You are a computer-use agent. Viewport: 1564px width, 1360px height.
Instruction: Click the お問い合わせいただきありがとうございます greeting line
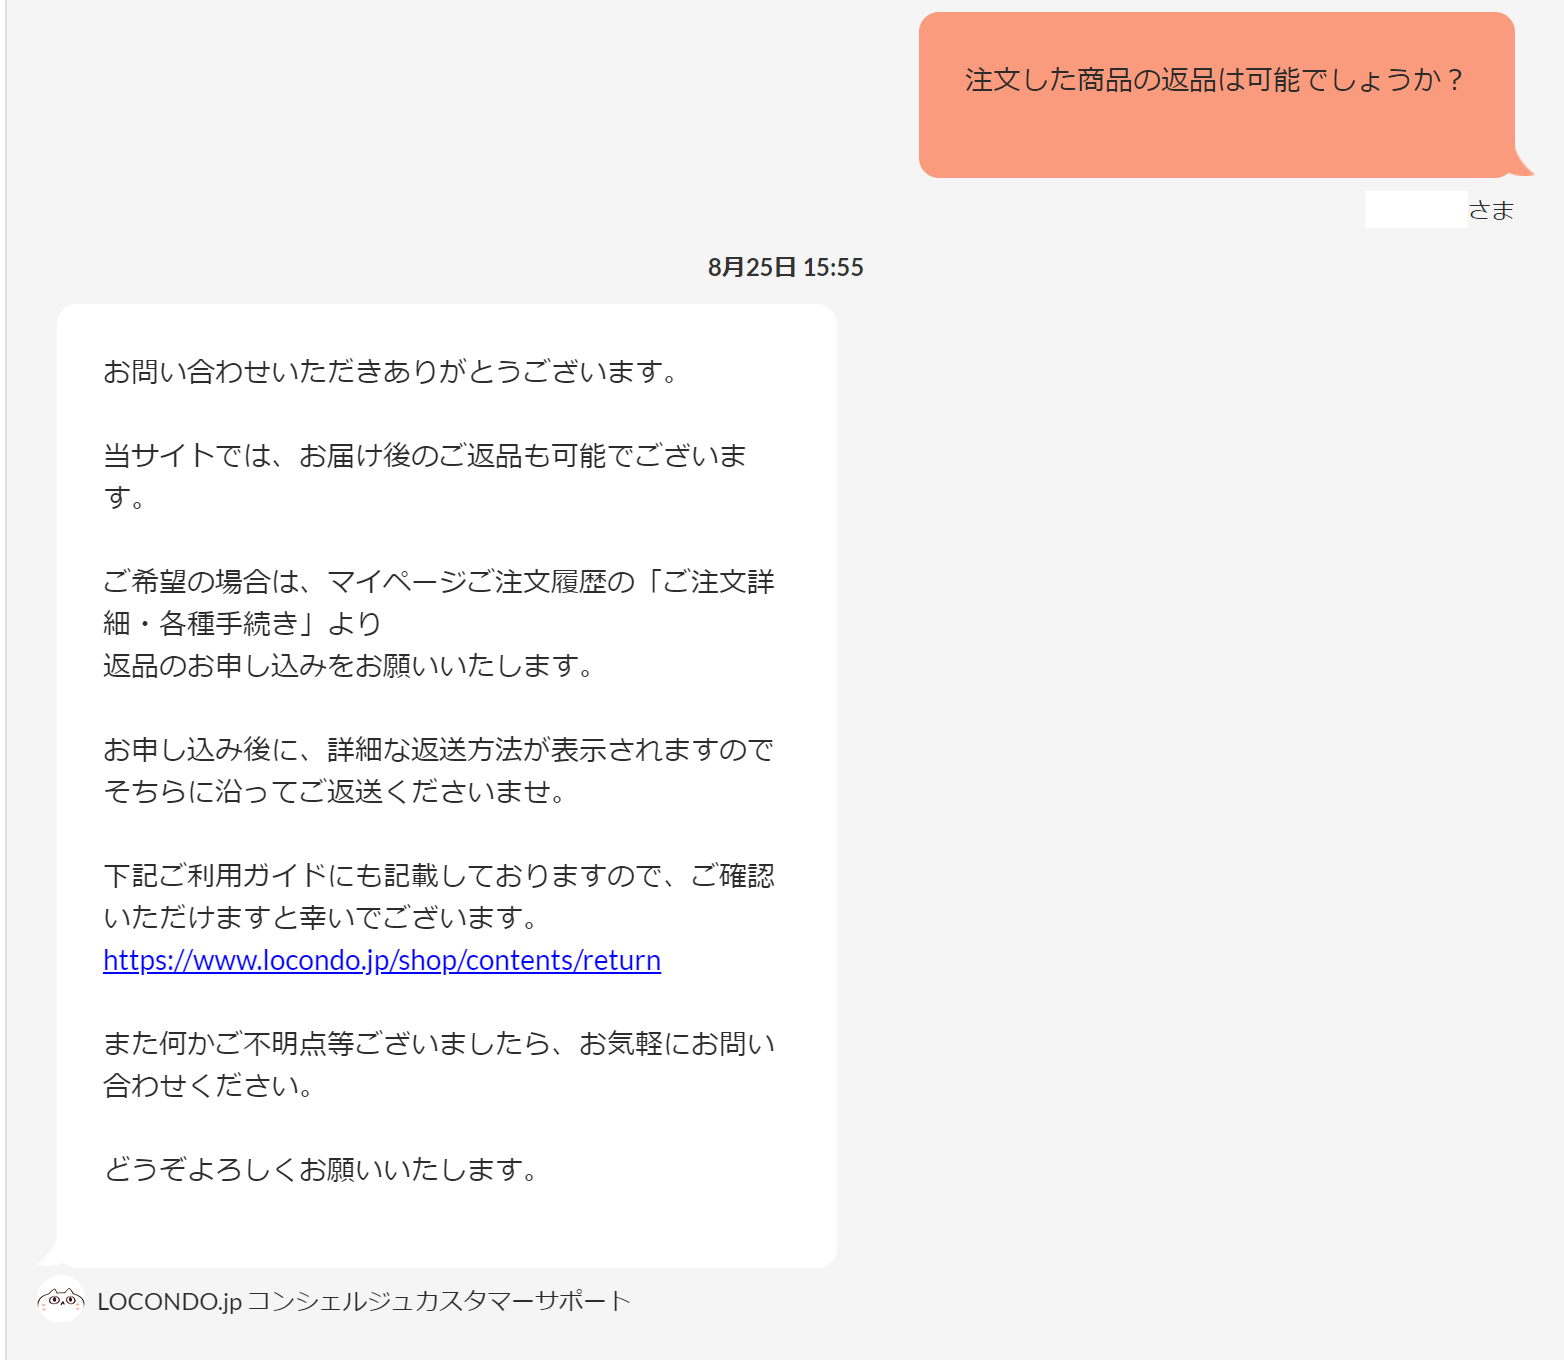pos(392,372)
